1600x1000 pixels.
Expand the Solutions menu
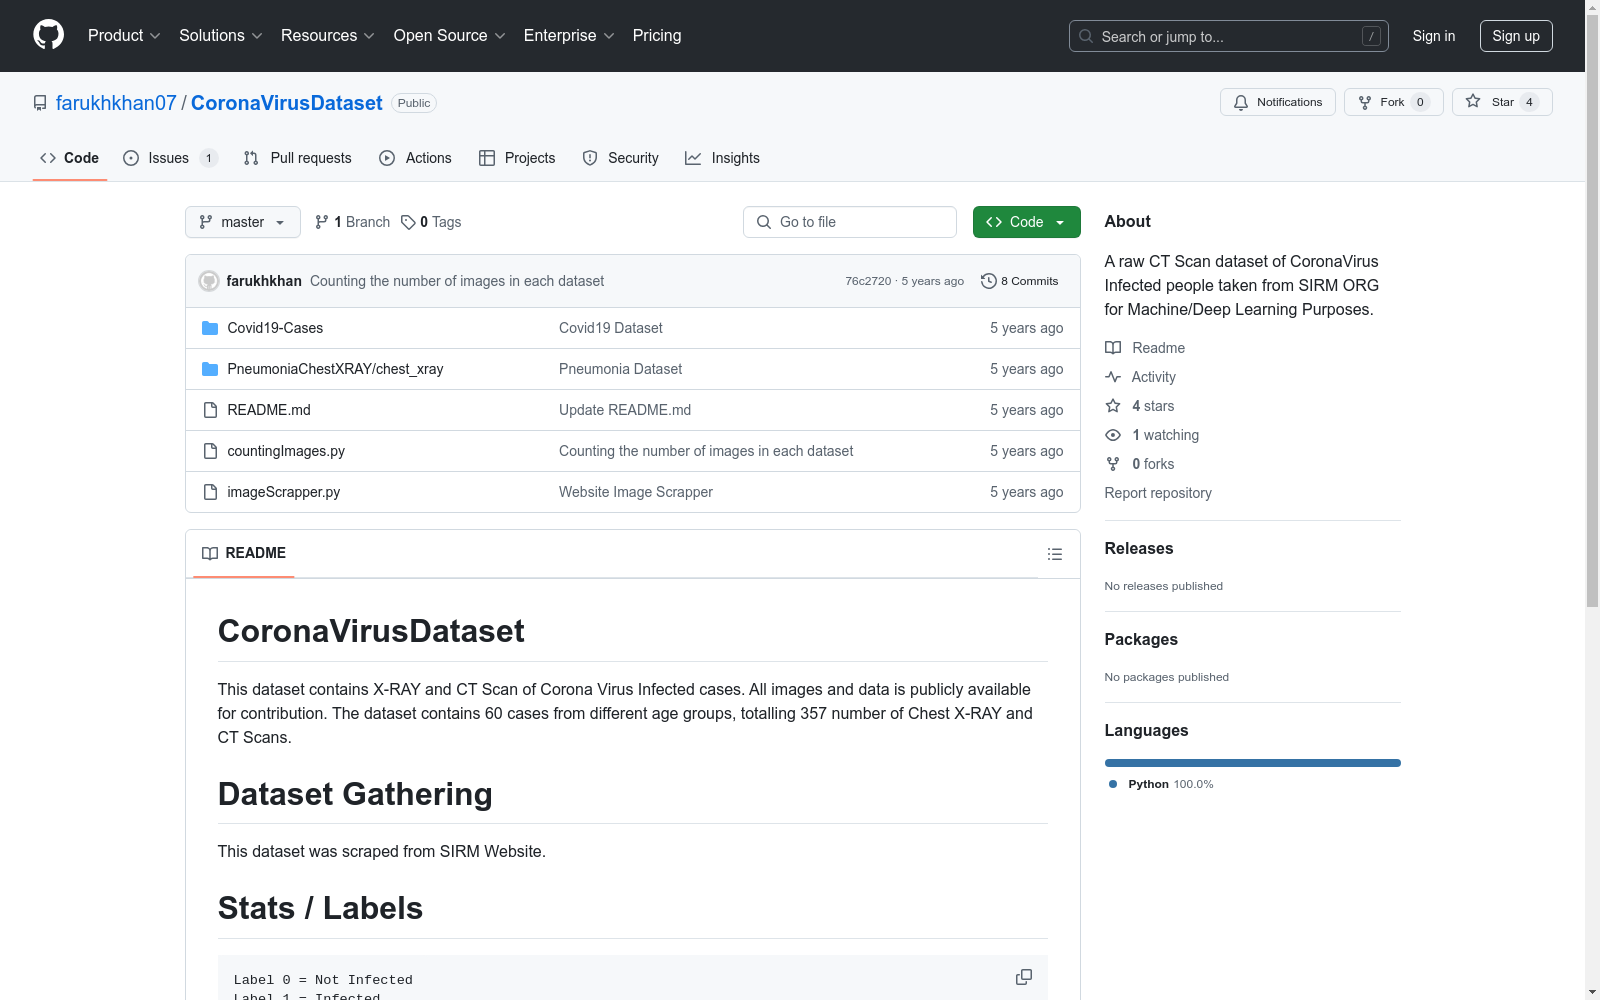(221, 36)
